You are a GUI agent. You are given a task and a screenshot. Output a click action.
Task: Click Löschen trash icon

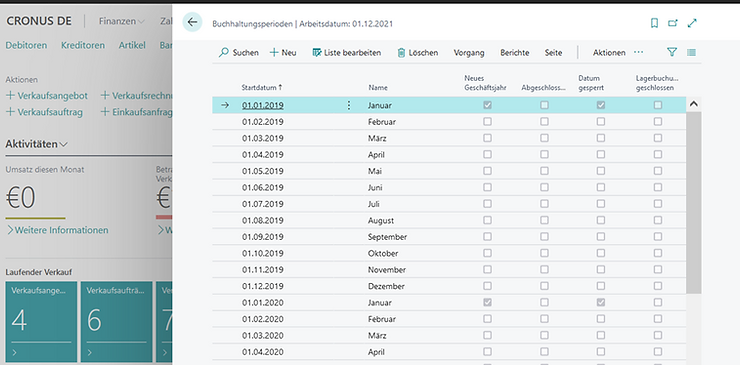[401, 53]
